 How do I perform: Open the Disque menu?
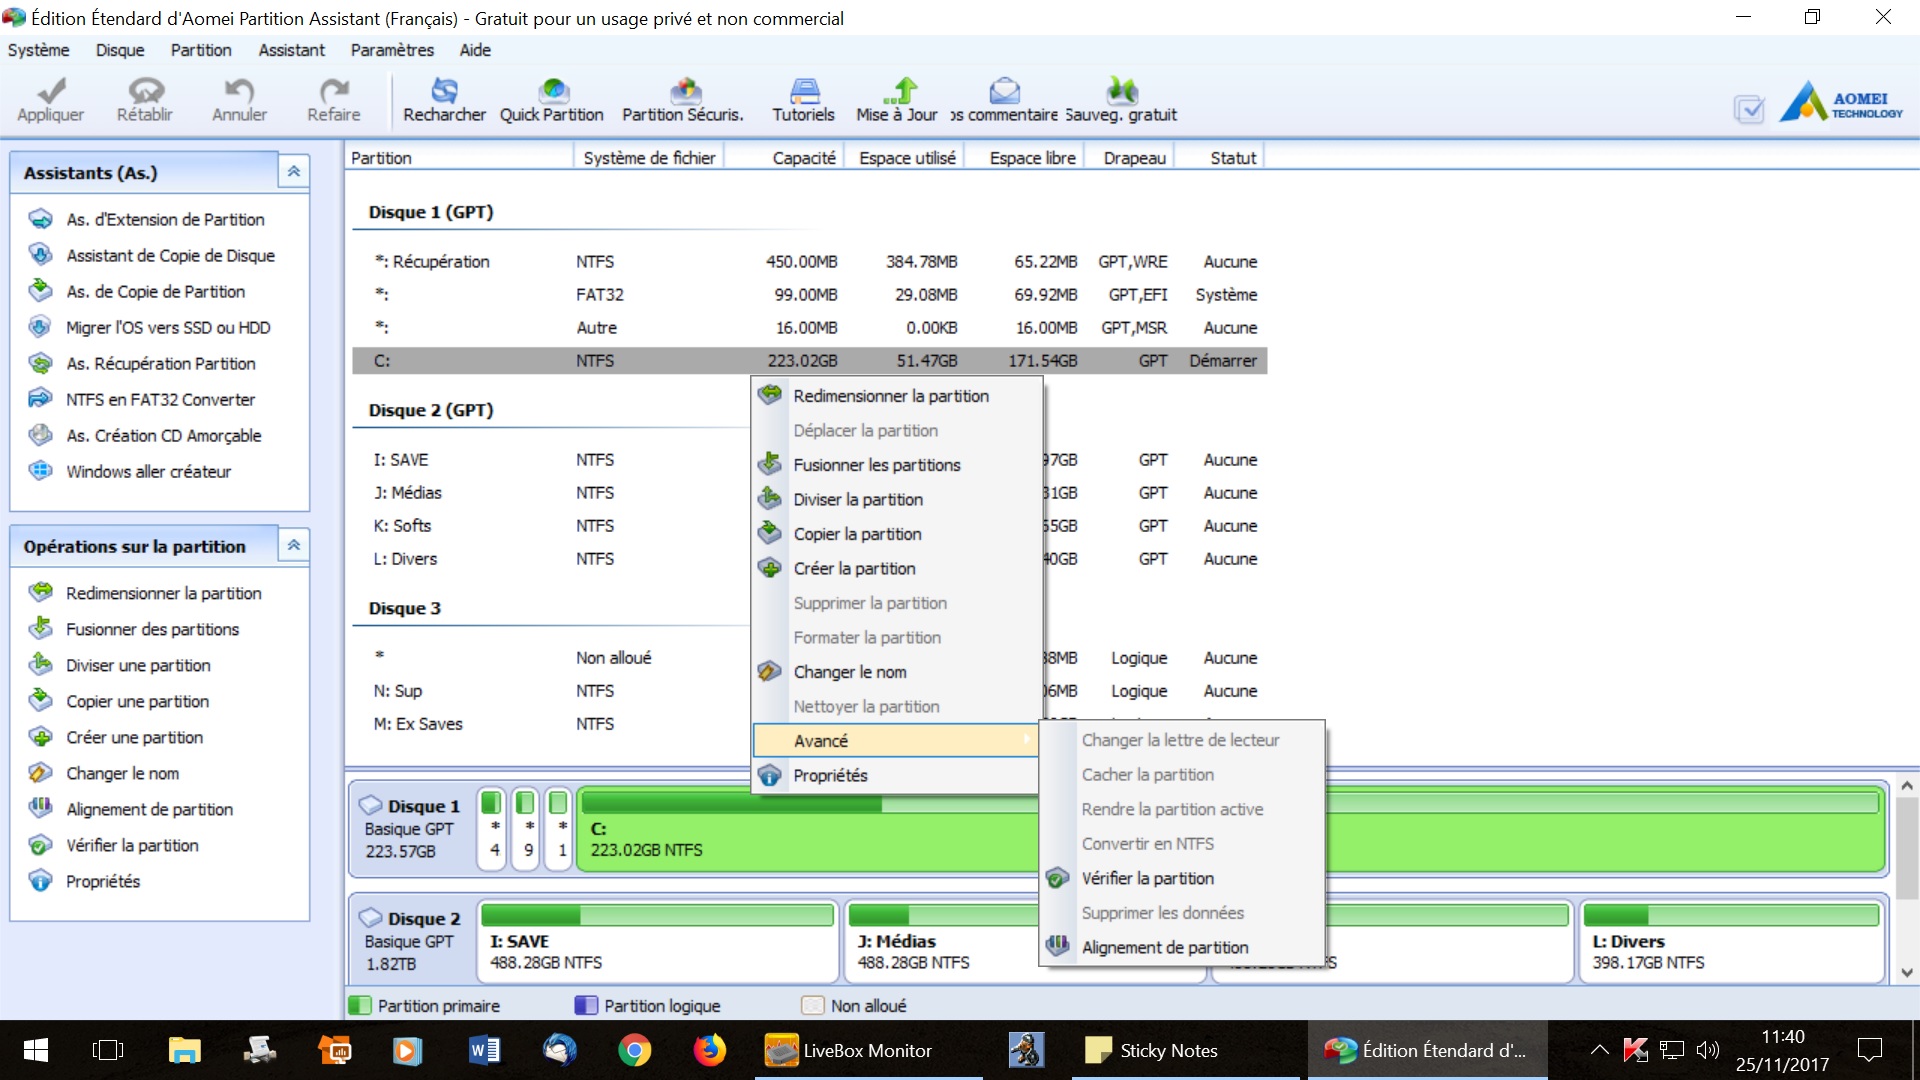[x=120, y=50]
